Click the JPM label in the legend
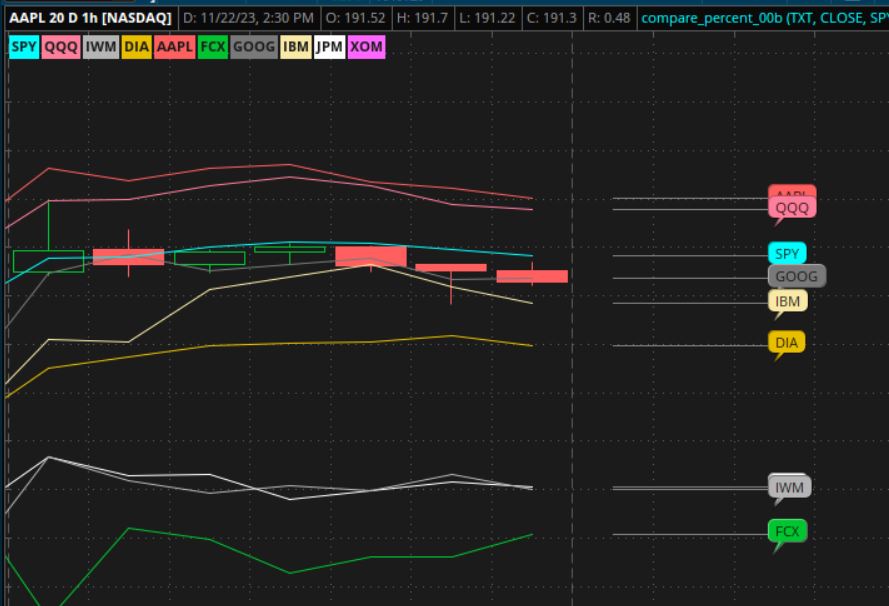889x606 pixels. 329,46
